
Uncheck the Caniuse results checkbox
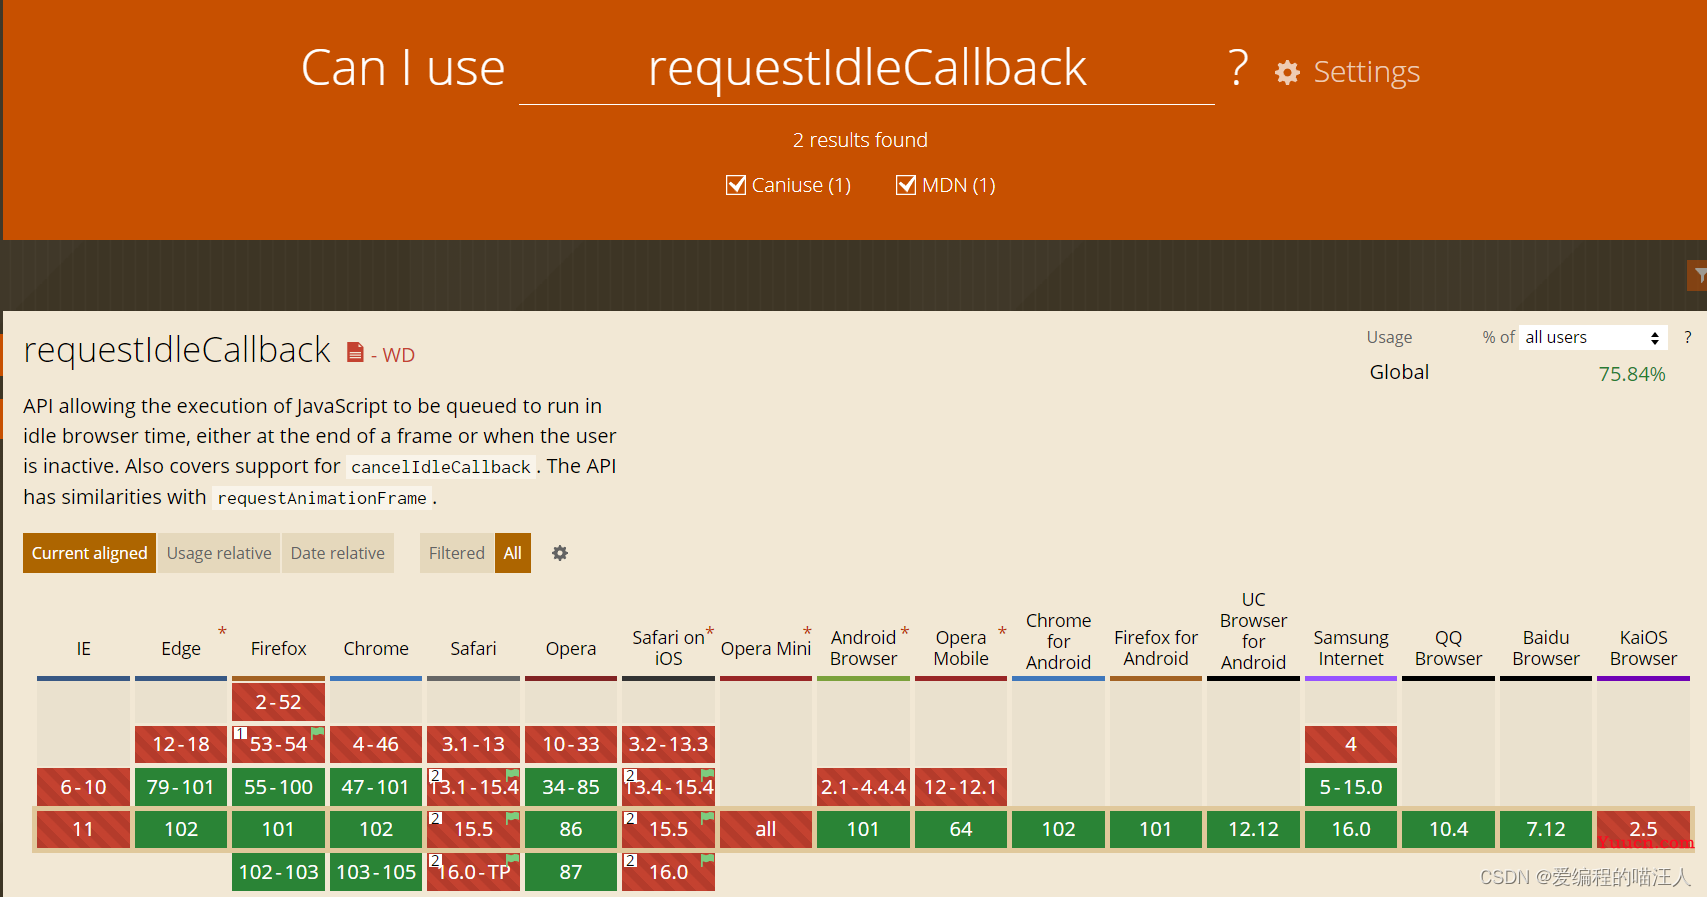[736, 185]
